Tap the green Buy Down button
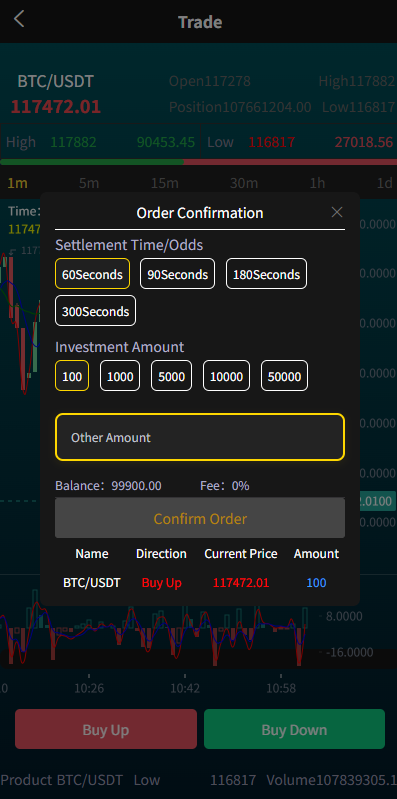This screenshot has width=397, height=799. click(294, 729)
